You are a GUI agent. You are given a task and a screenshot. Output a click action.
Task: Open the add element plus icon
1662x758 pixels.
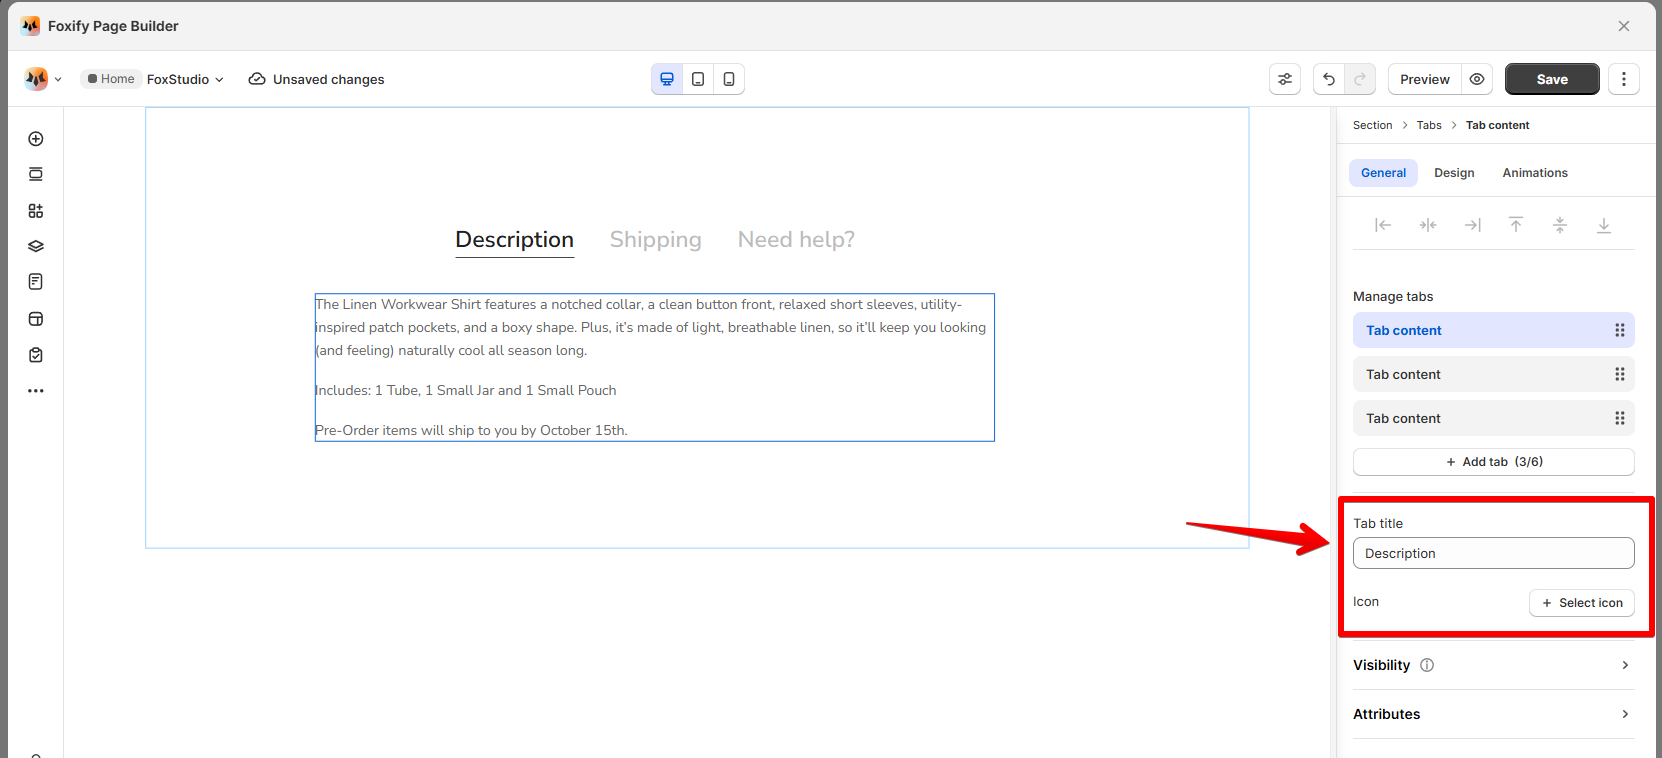(x=36, y=139)
